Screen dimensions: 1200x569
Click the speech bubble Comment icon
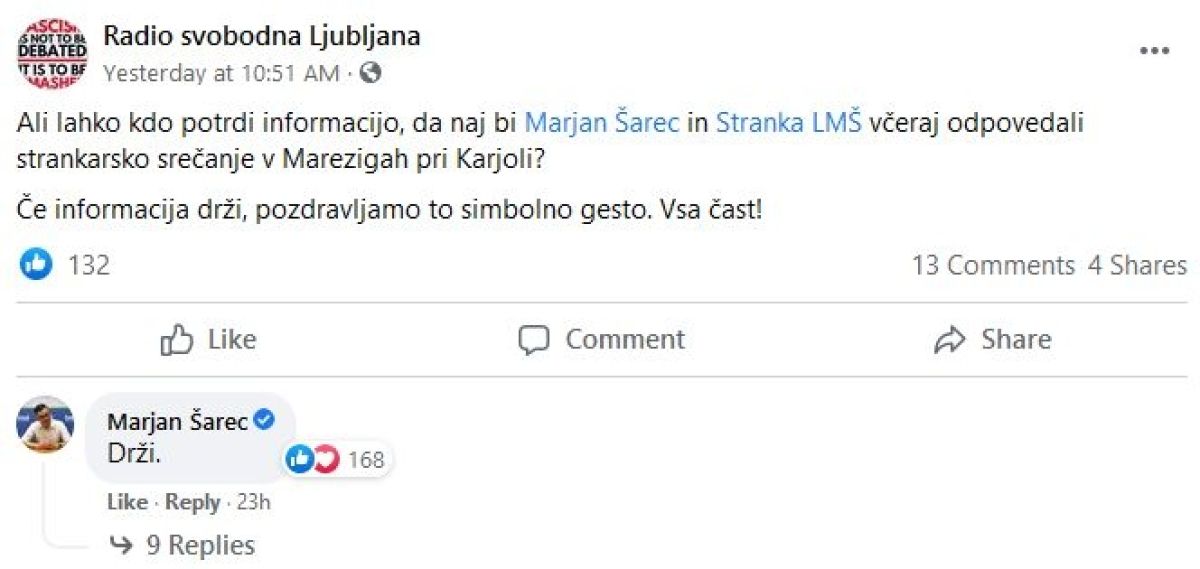point(534,340)
